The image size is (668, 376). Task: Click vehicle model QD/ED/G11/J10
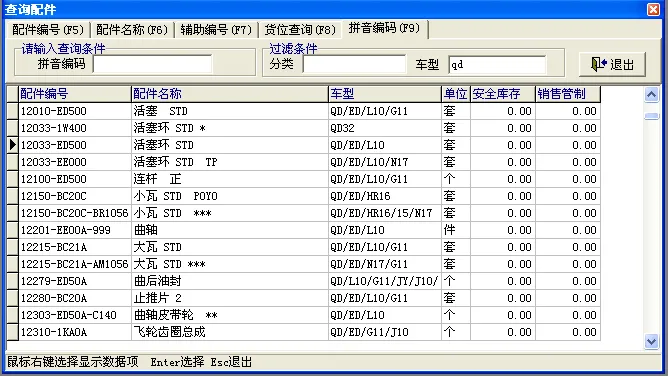tap(369, 333)
